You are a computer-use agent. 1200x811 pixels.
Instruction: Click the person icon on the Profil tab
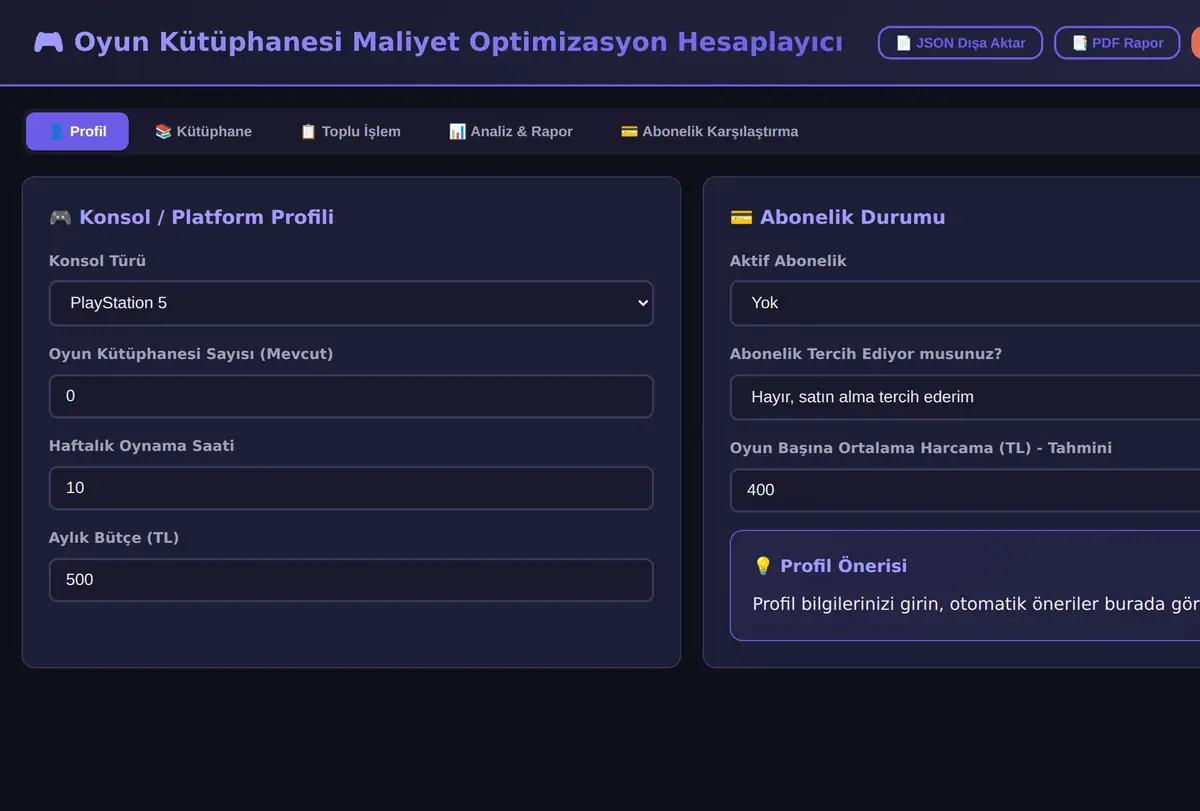click(x=56, y=131)
